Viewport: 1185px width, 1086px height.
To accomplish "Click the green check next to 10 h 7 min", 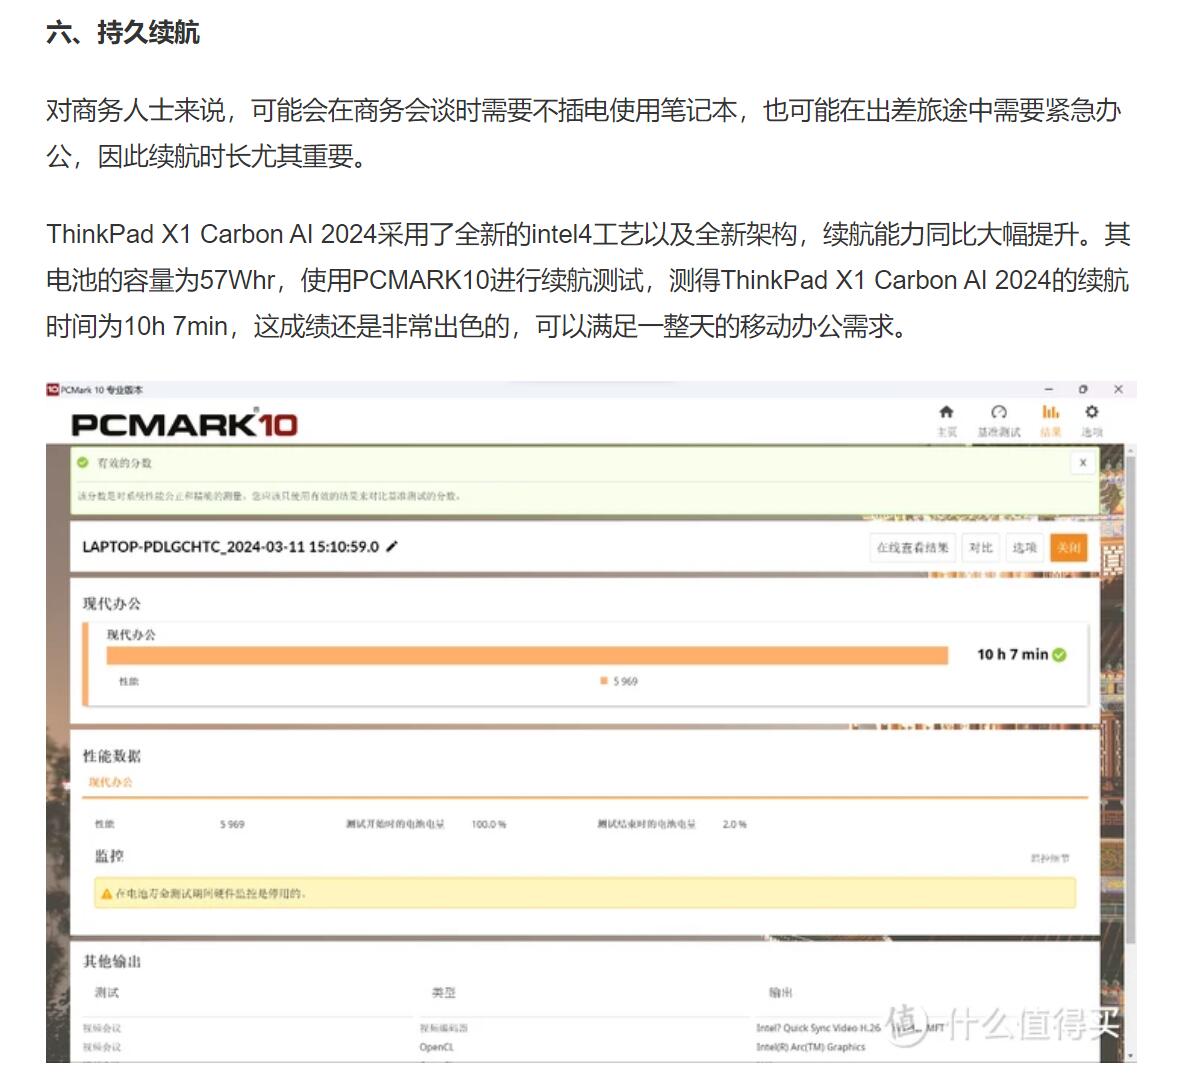I will (1060, 654).
